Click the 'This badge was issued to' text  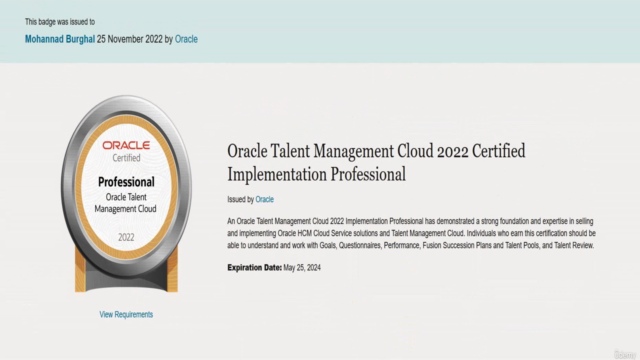[x=60, y=22]
